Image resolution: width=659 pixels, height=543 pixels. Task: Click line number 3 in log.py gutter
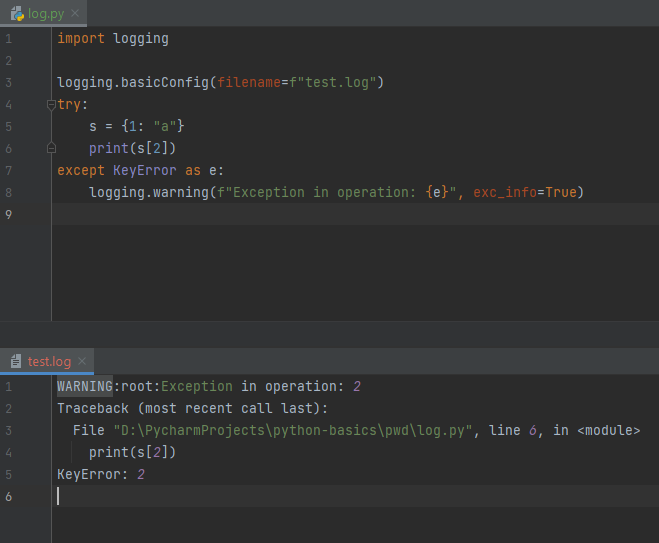point(9,82)
